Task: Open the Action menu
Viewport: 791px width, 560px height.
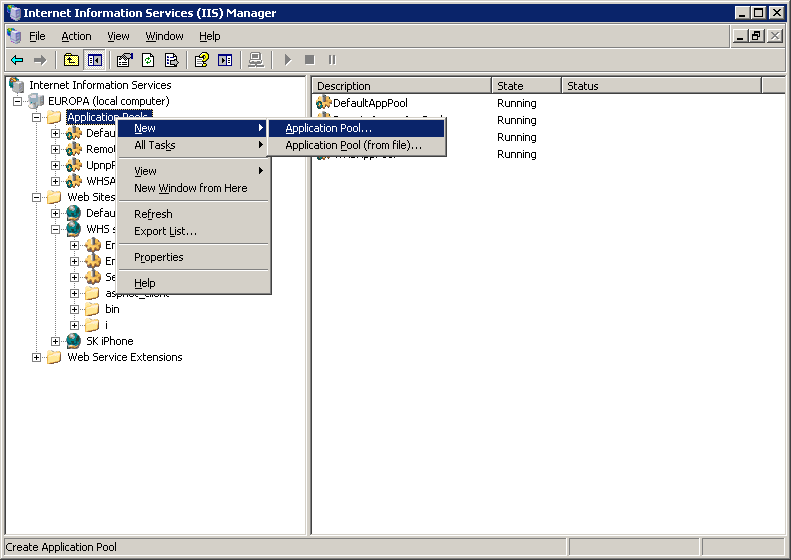Action: (x=76, y=36)
